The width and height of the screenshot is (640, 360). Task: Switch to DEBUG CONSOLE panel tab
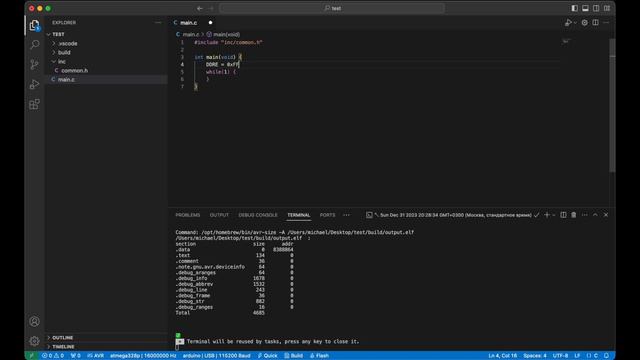[258, 215]
